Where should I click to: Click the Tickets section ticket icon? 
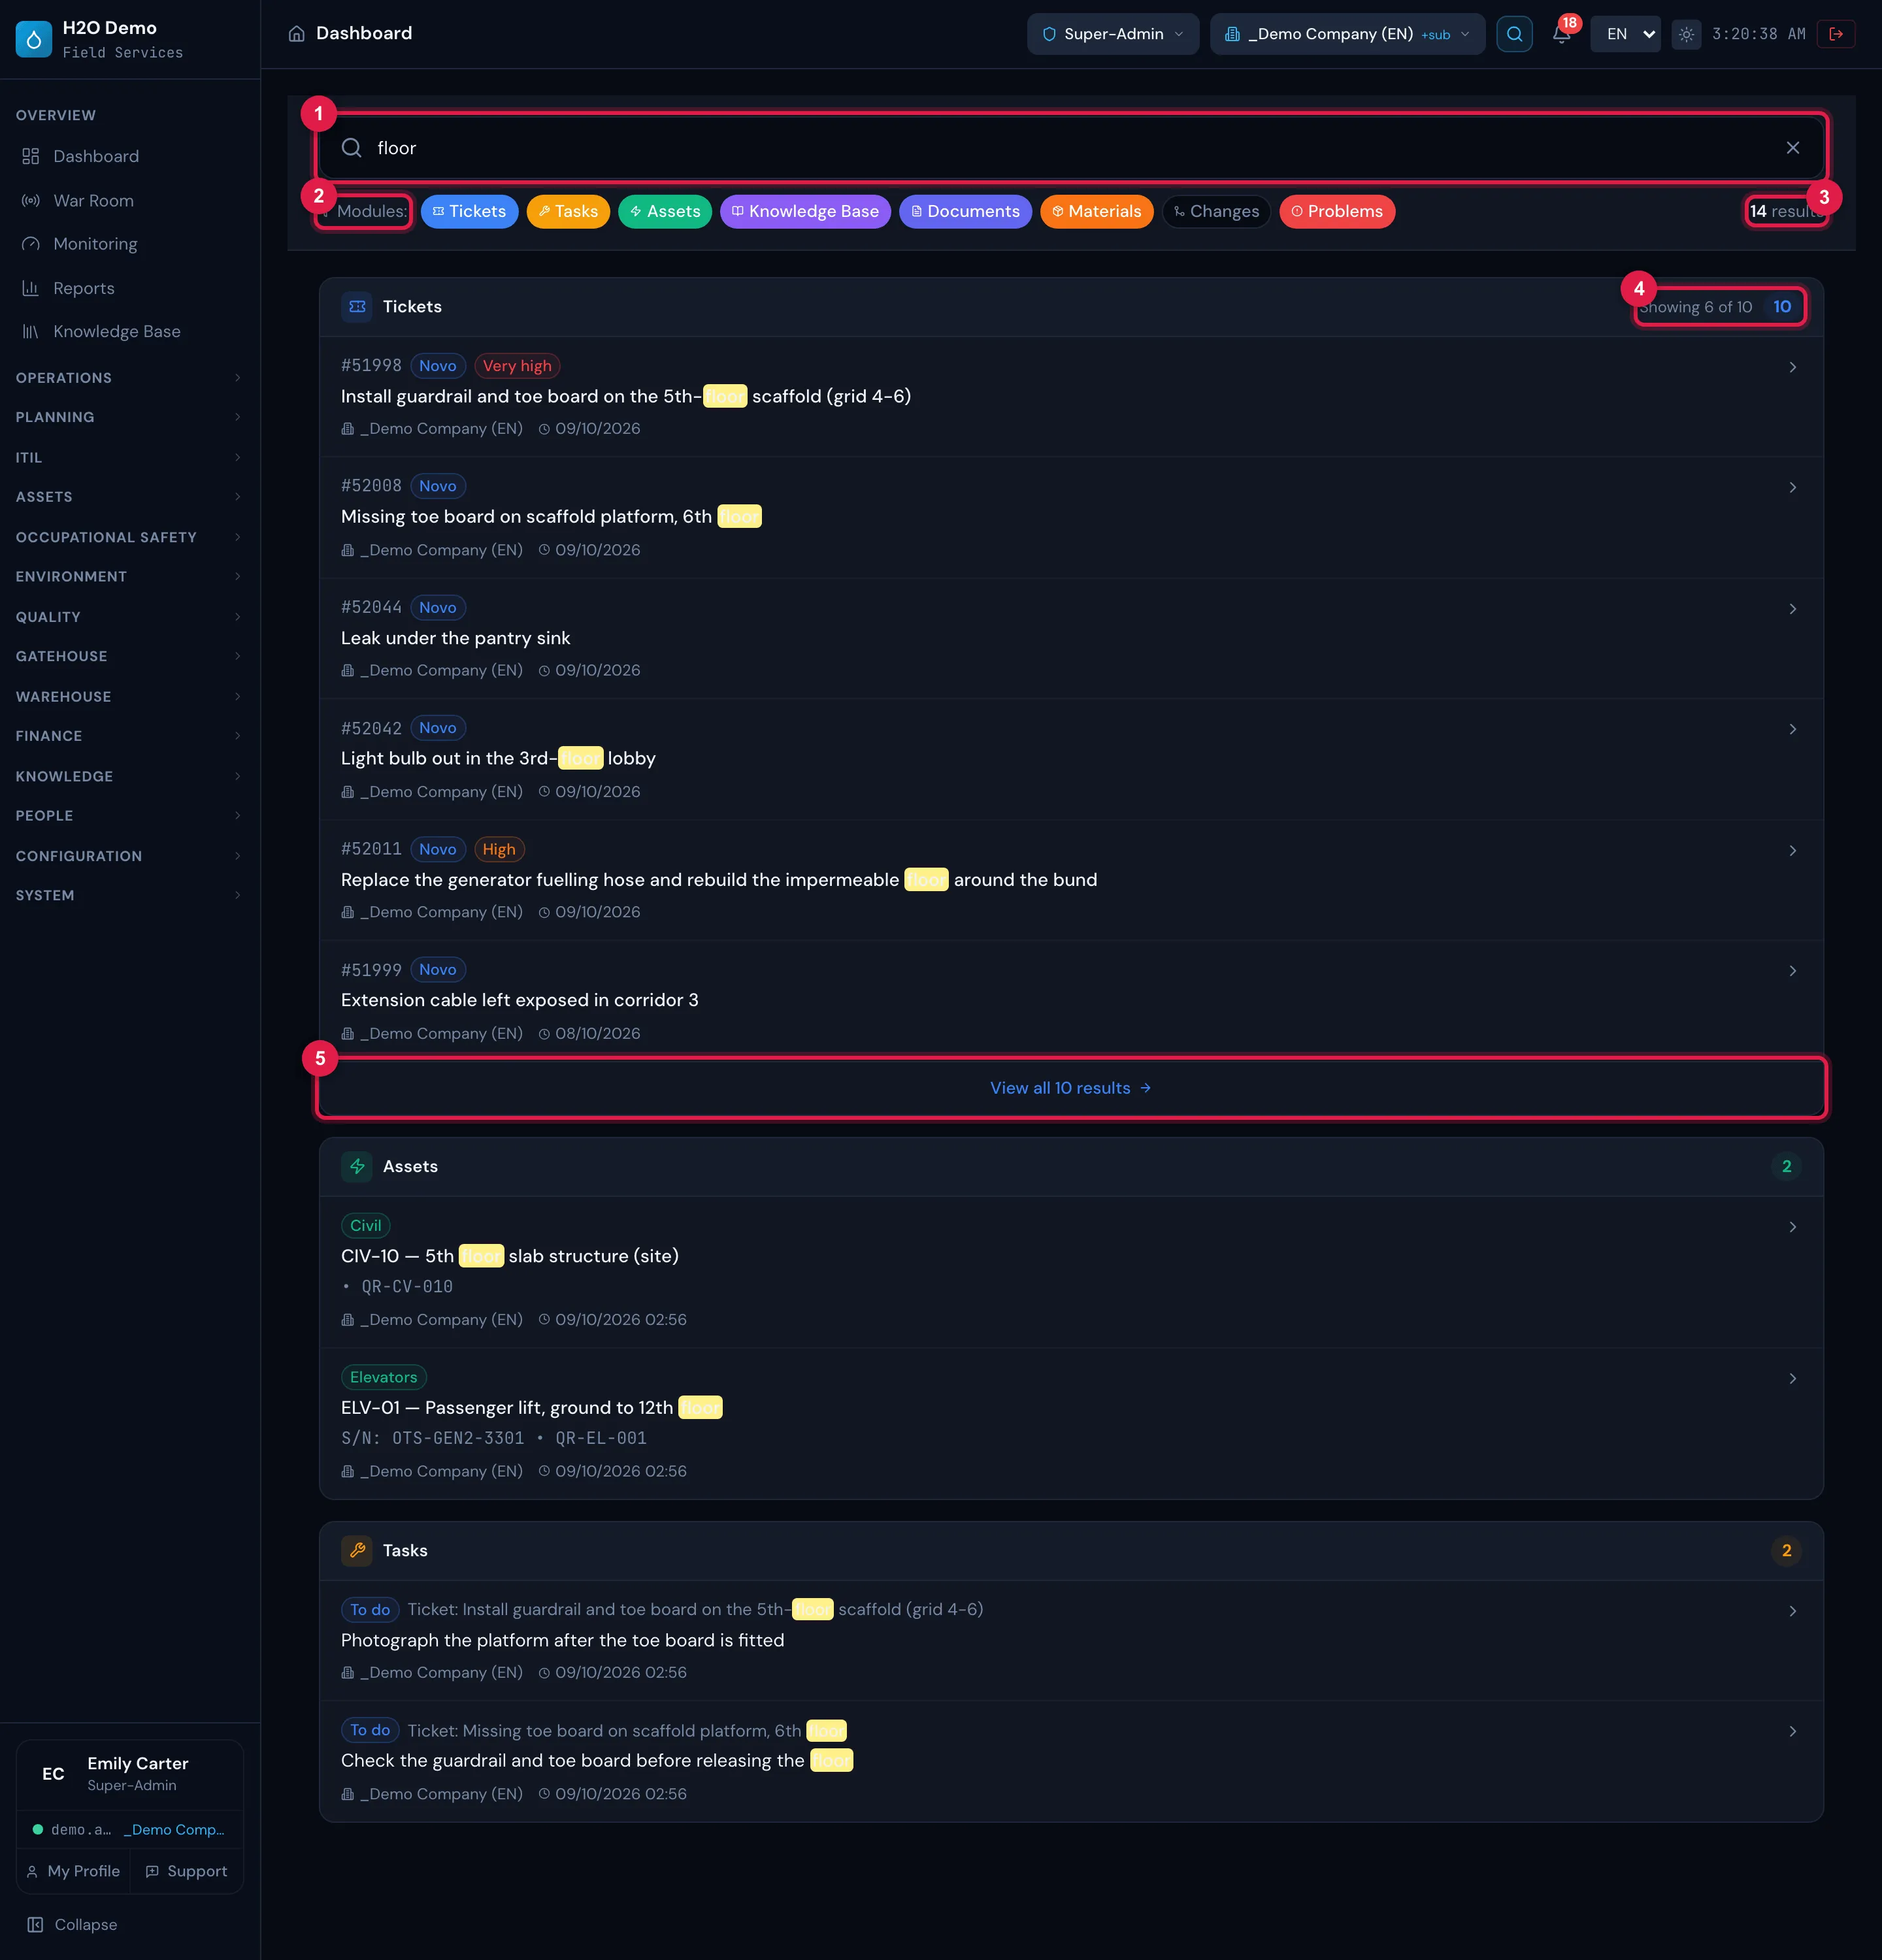tap(357, 307)
